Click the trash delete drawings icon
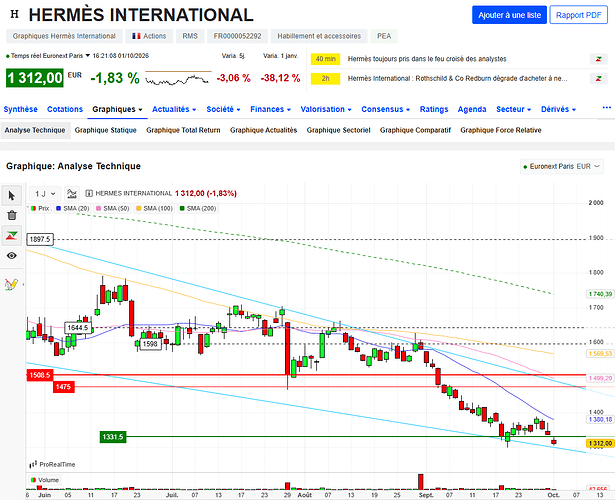Viewport: 615px width, 500px height. tap(12, 215)
